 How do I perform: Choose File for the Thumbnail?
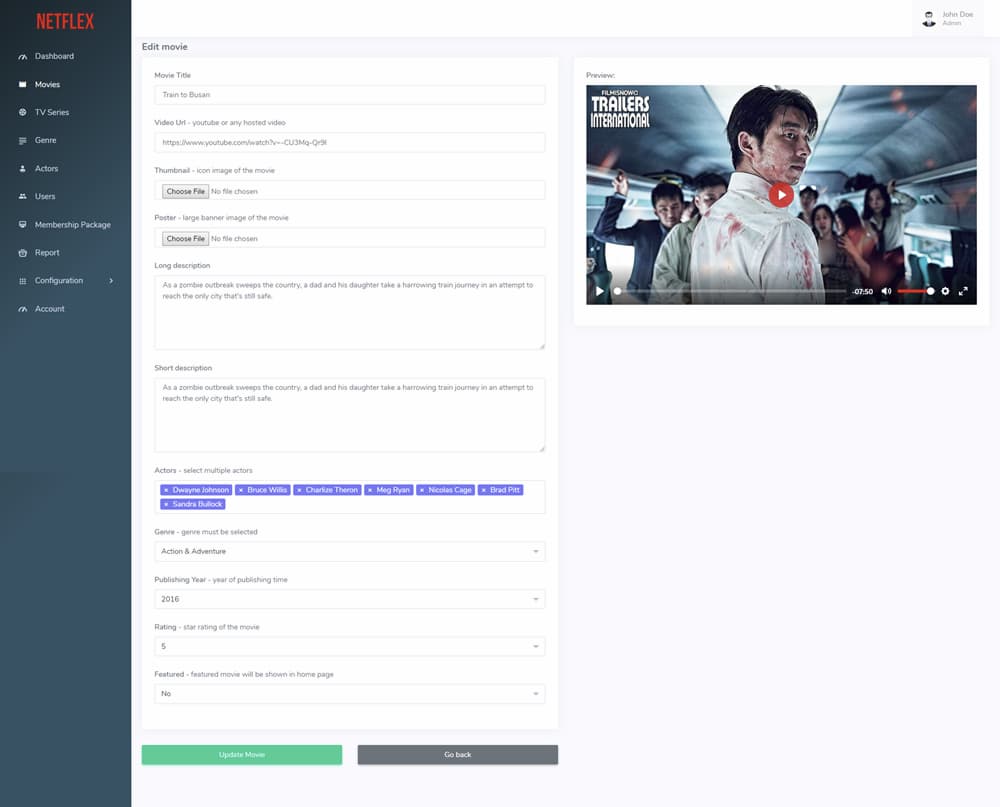pos(185,191)
